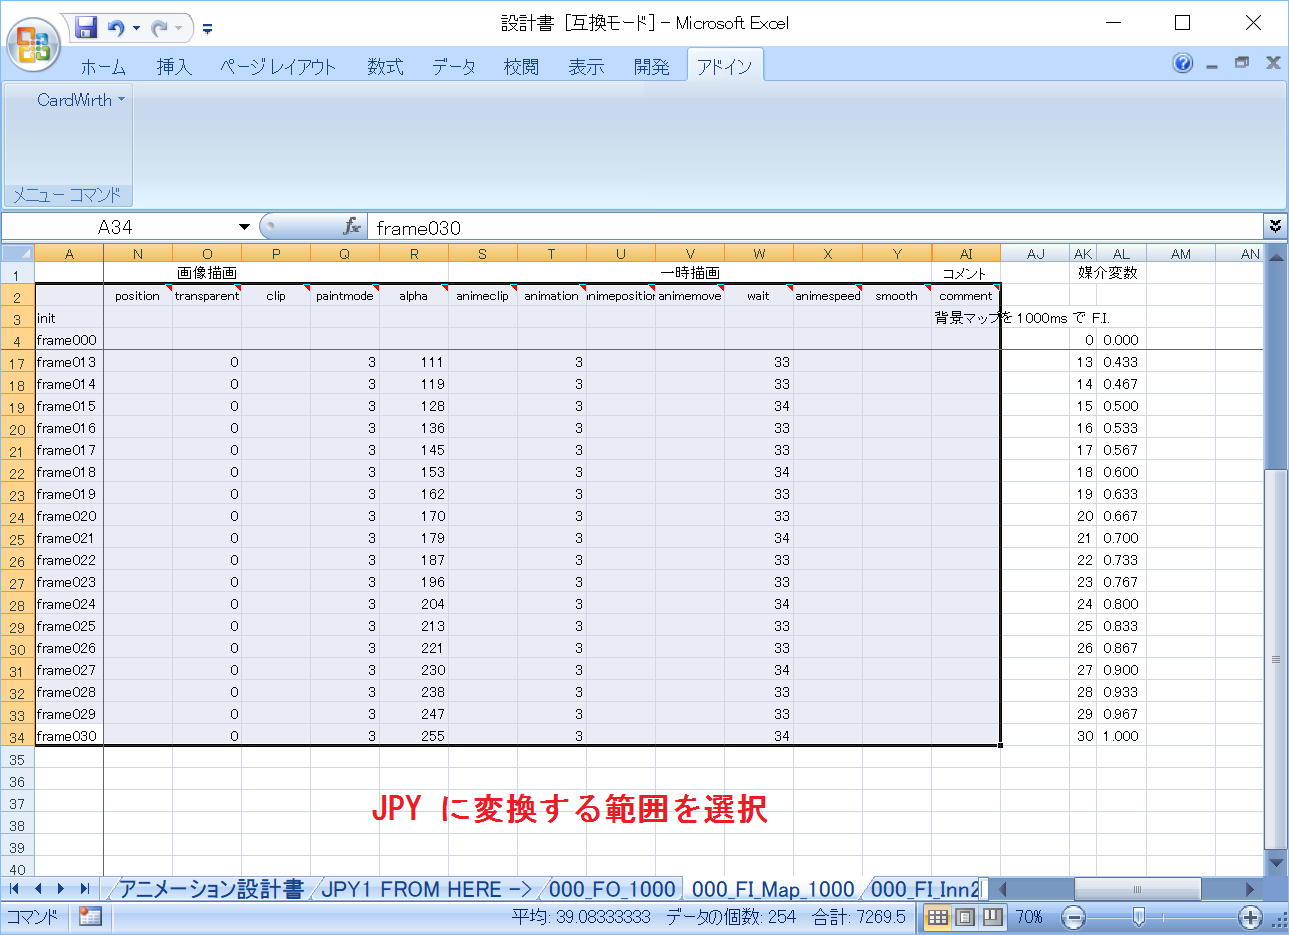Click the 'transparent' header cell

pos(207,296)
